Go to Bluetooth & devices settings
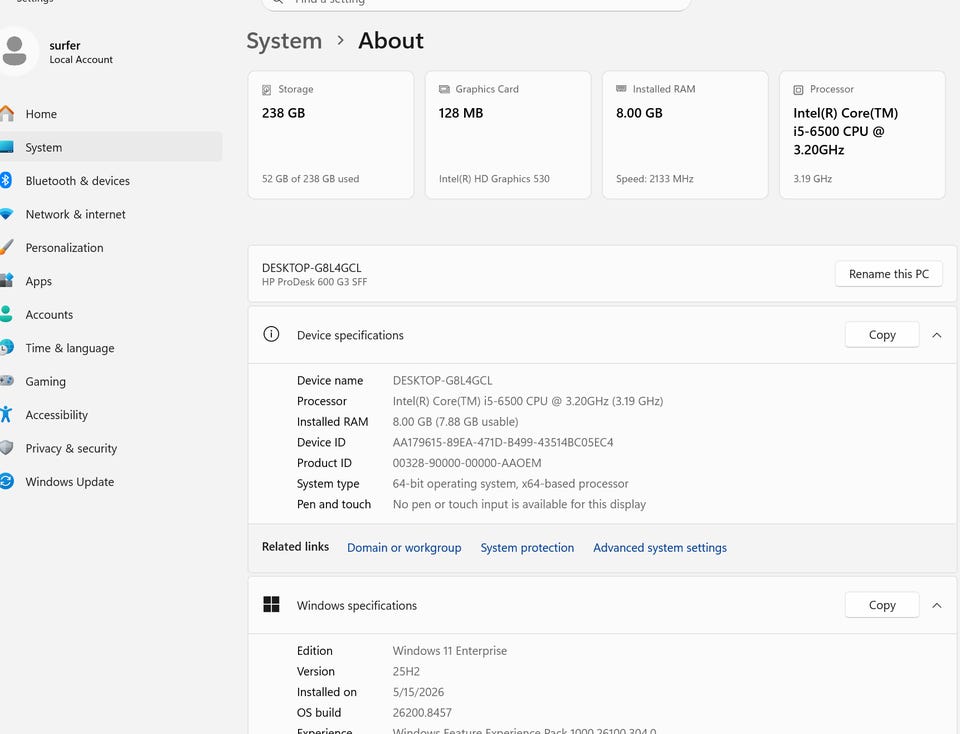 [x=78, y=181]
